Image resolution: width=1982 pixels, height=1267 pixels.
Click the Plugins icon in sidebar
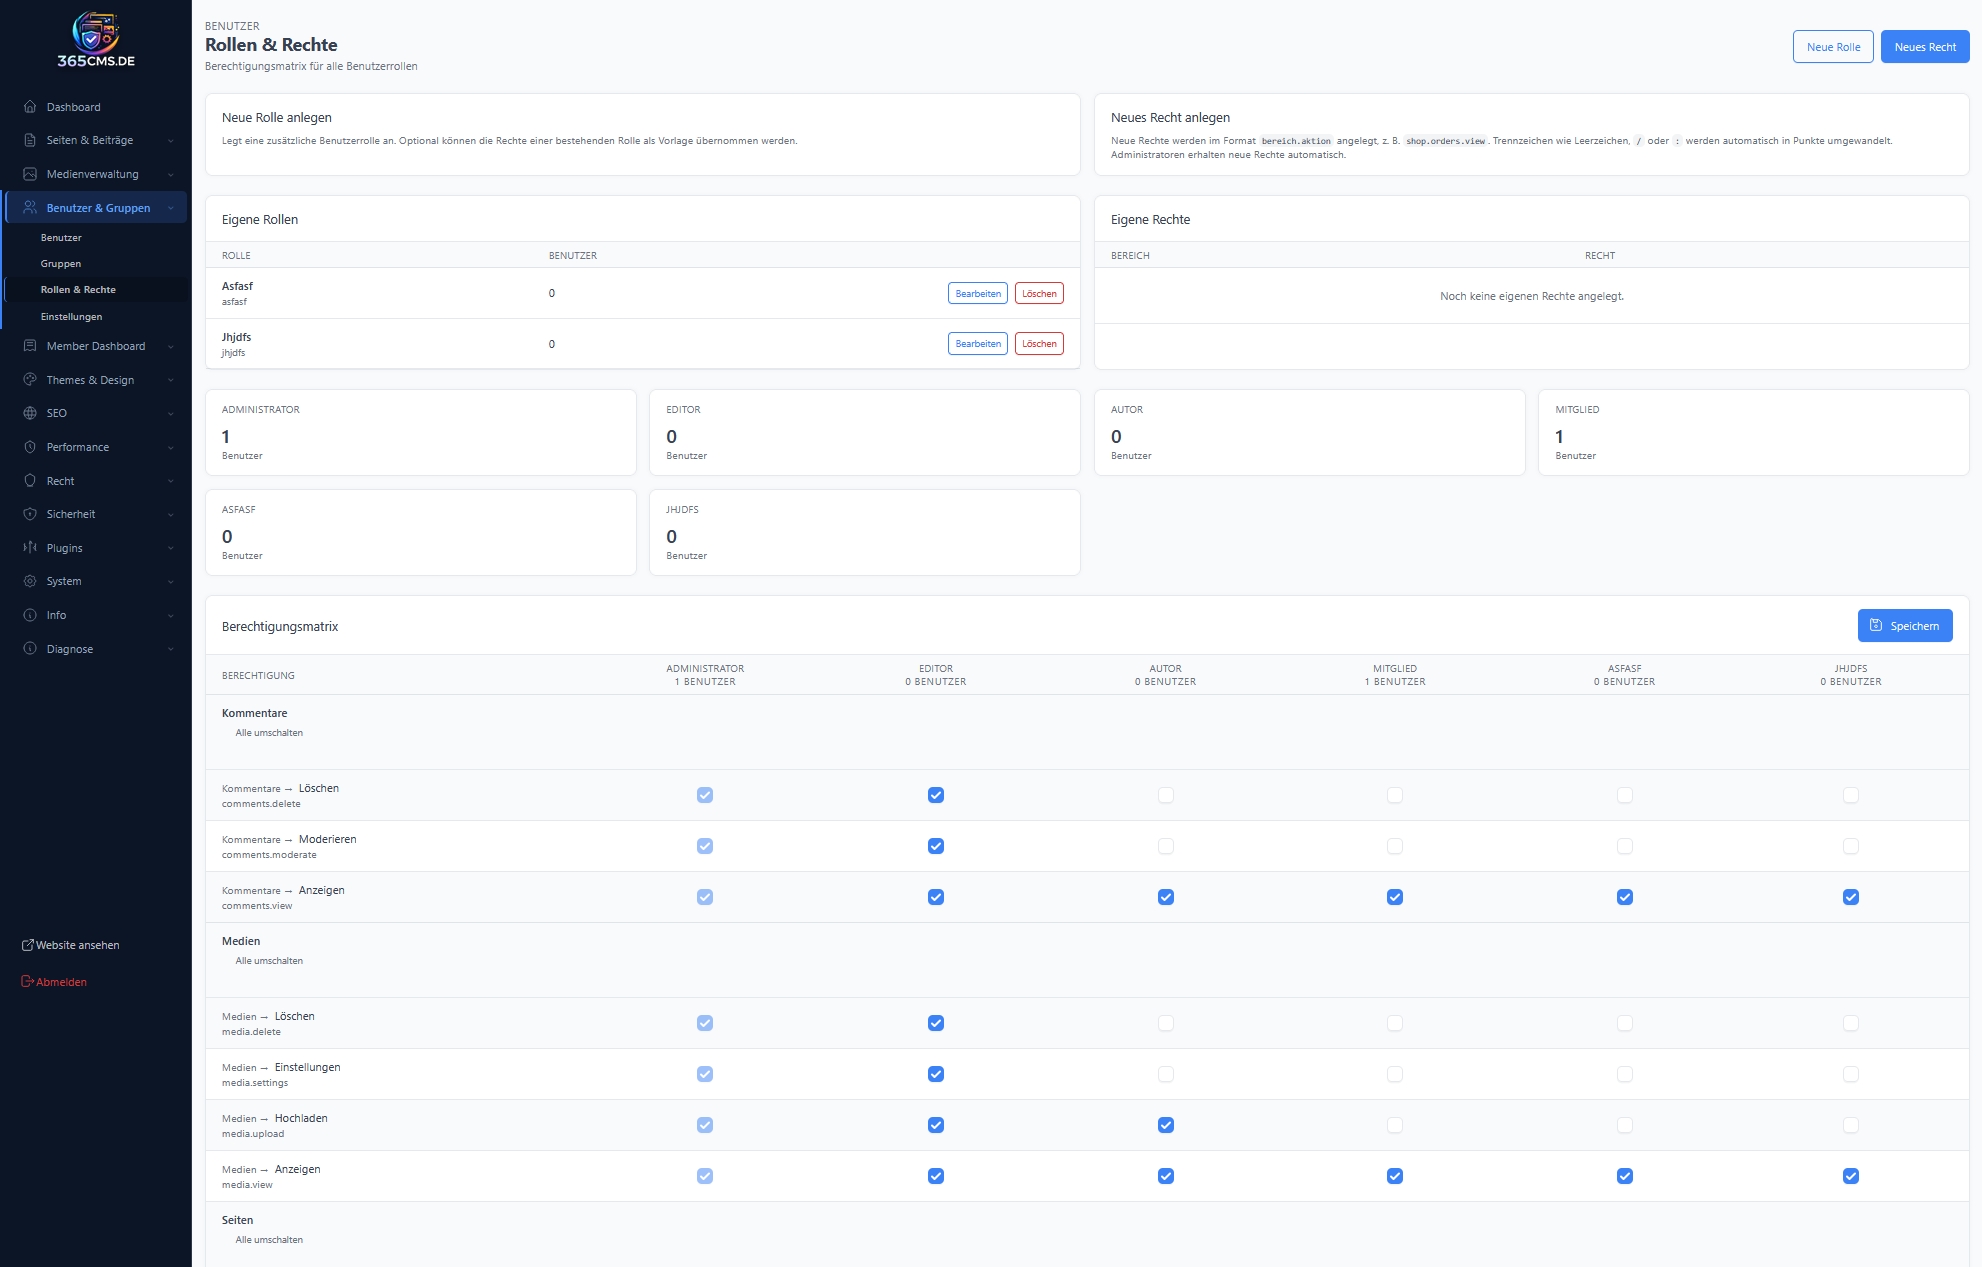[30, 548]
